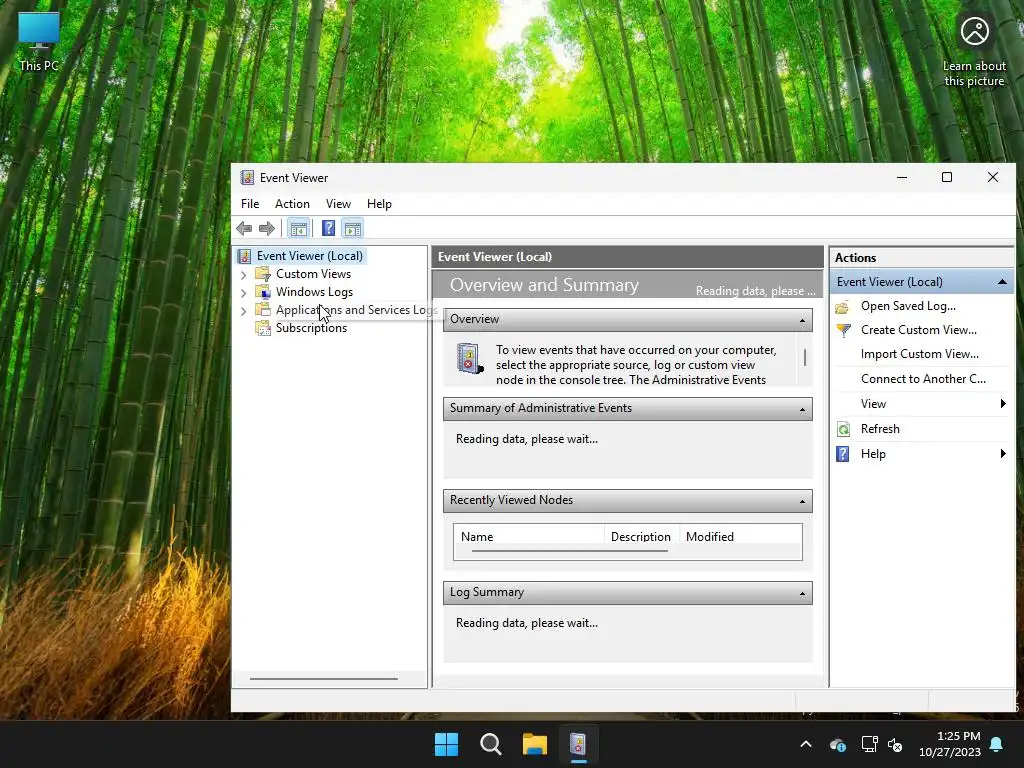The width and height of the screenshot is (1024, 768).
Task: Click the Forward arrow in Event Viewer toolbar
Action: pyautogui.click(x=266, y=229)
